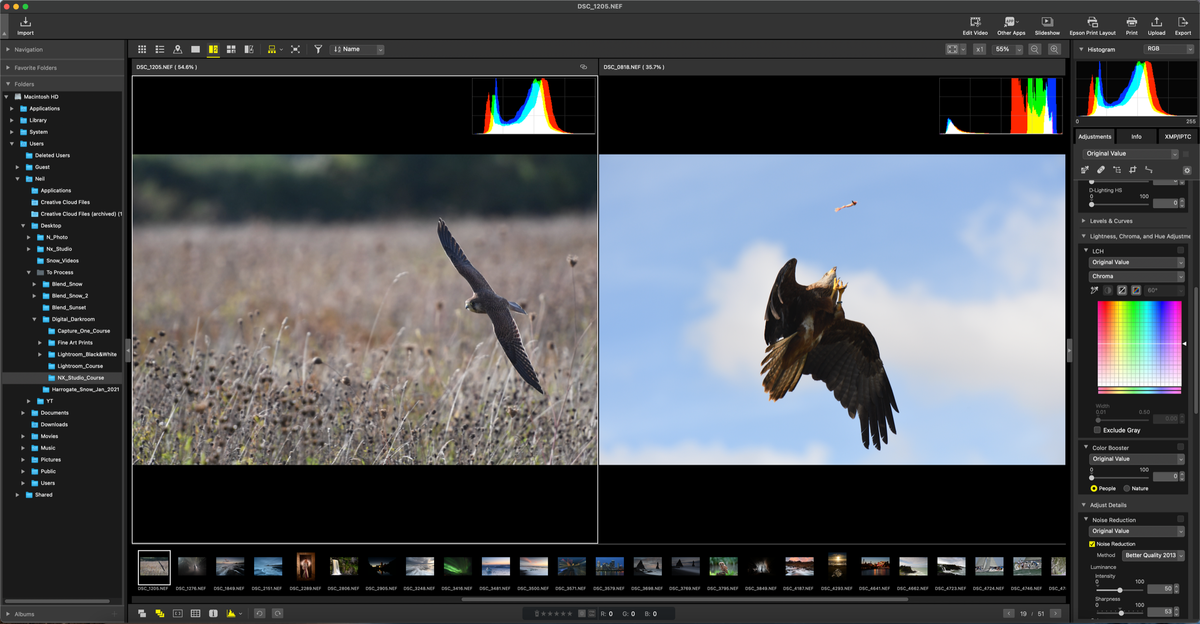Toggle the Noise Reduction checkbox off
1200x624 pixels.
pos(1090,543)
